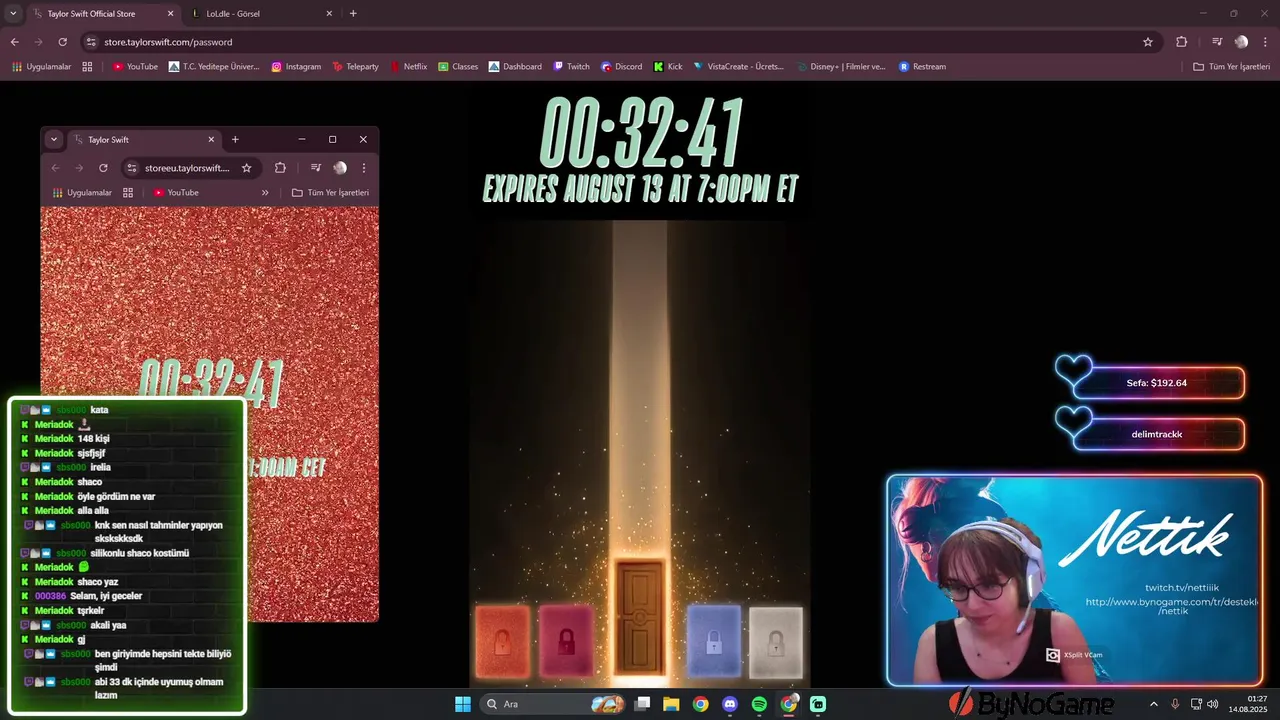Open the Classes bookmark
This screenshot has height=720, width=1280.
click(458, 67)
